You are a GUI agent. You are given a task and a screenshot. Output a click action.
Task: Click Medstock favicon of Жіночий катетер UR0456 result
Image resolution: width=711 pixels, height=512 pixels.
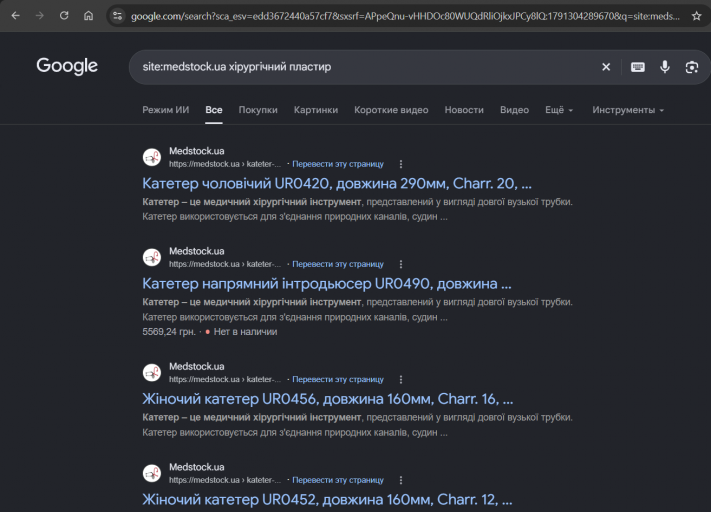click(152, 373)
